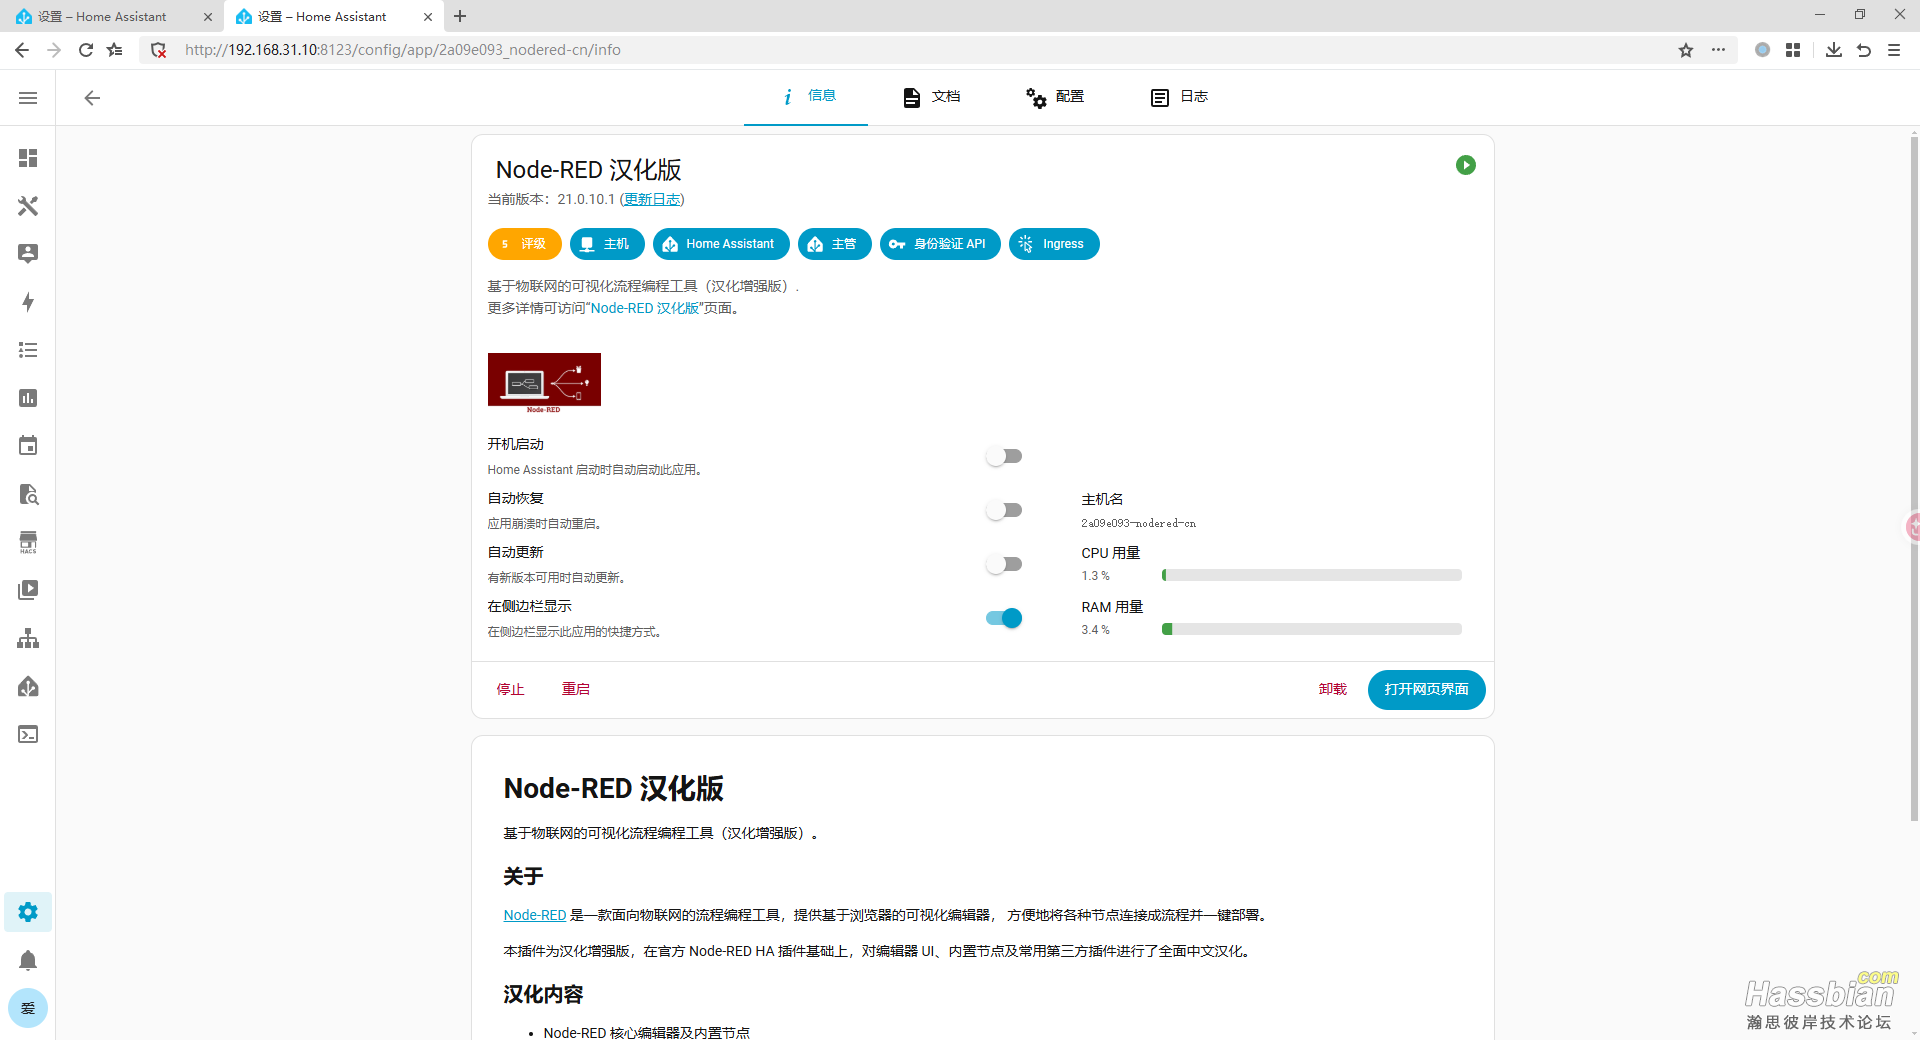The height and width of the screenshot is (1040, 1920).
Task: Open Notifications bell in sidebar
Action: click(28, 960)
